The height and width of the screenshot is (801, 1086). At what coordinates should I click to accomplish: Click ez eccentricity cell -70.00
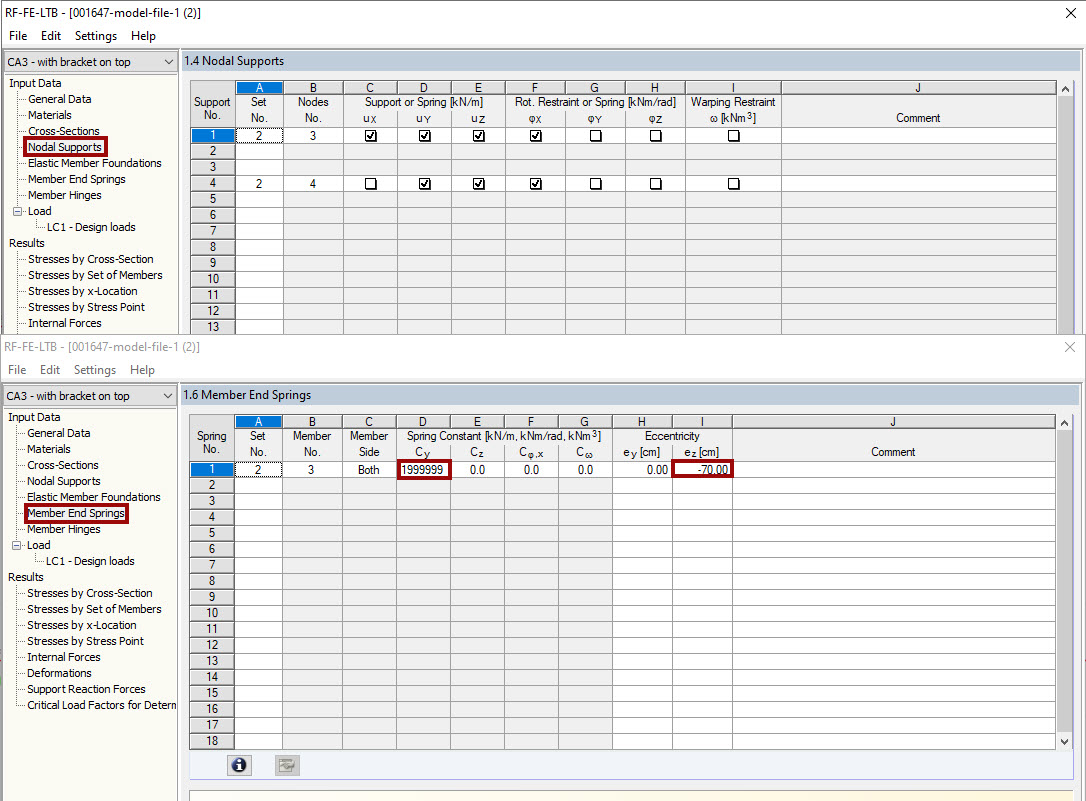pyautogui.click(x=702, y=469)
